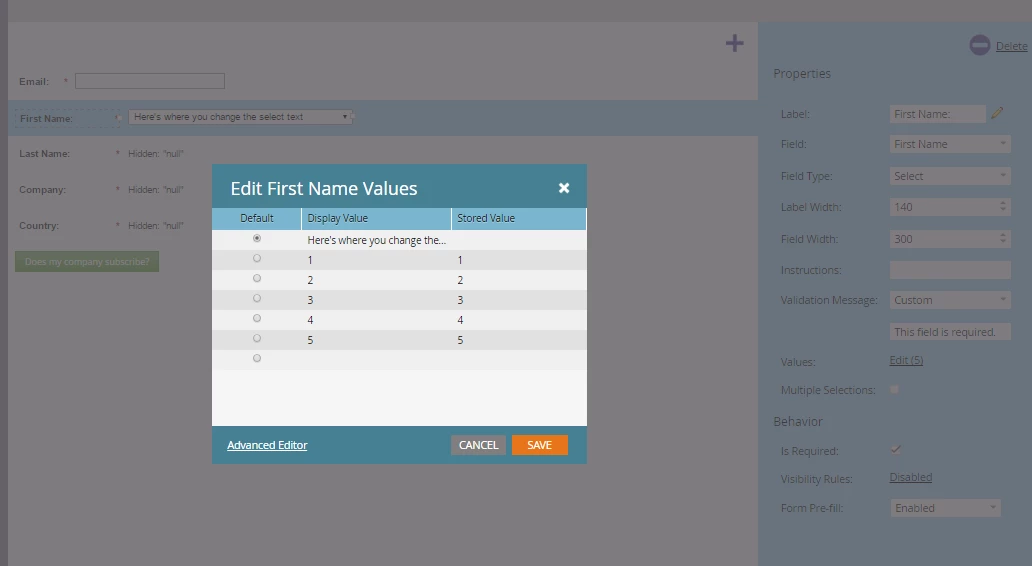Click the Delete link in Properties
Image resolution: width=1032 pixels, height=566 pixels.
click(x=1012, y=46)
